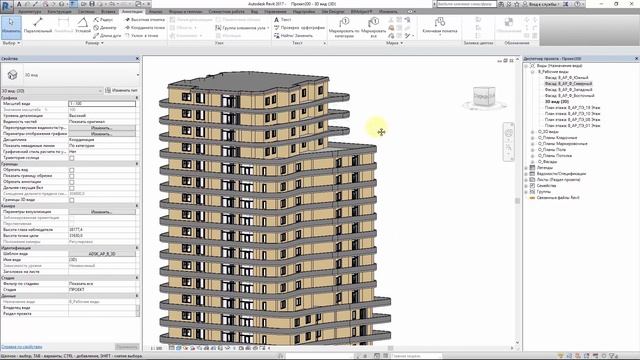Select Фасад: В_АР_Ф_Северный in browser

click(x=568, y=84)
